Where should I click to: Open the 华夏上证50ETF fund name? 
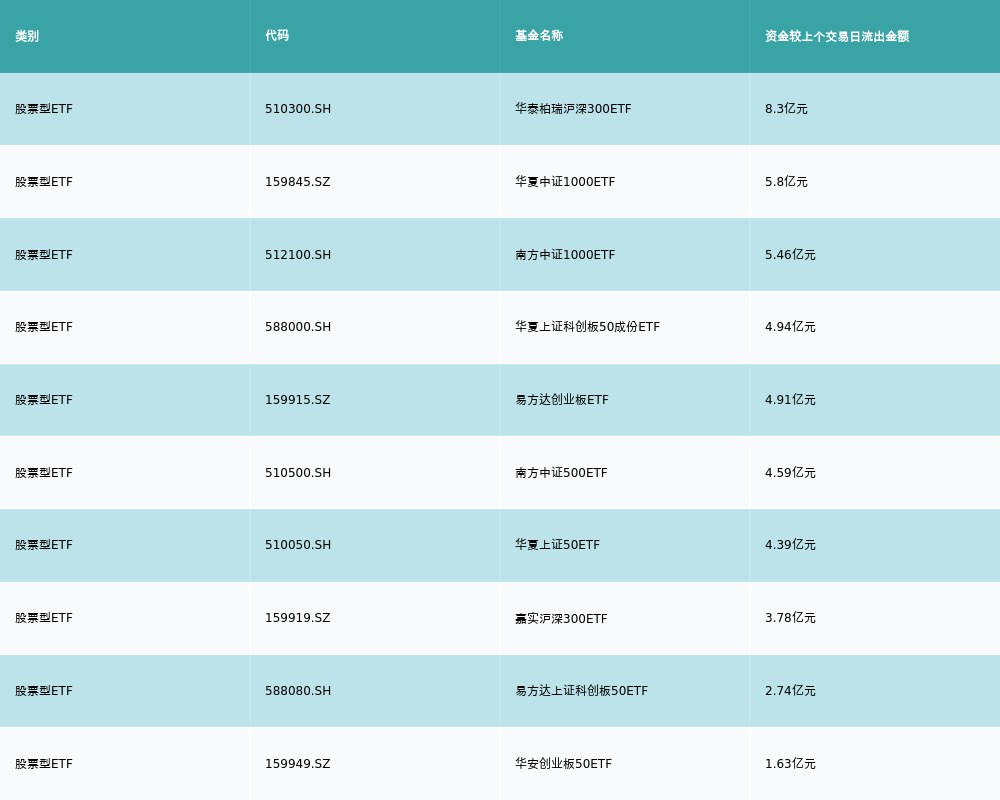557,545
